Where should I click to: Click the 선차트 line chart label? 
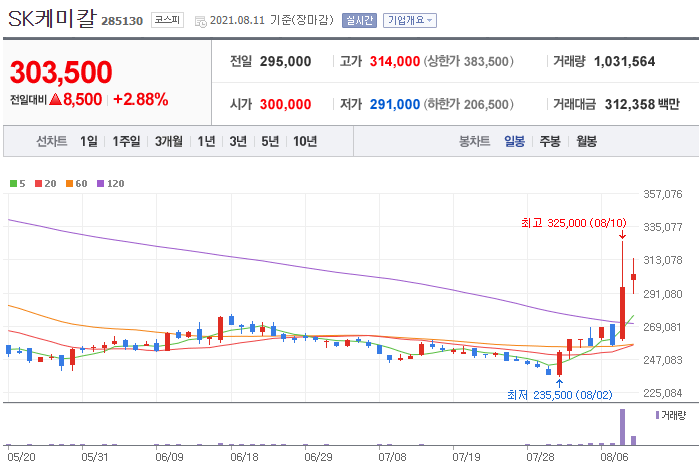click(x=52, y=141)
